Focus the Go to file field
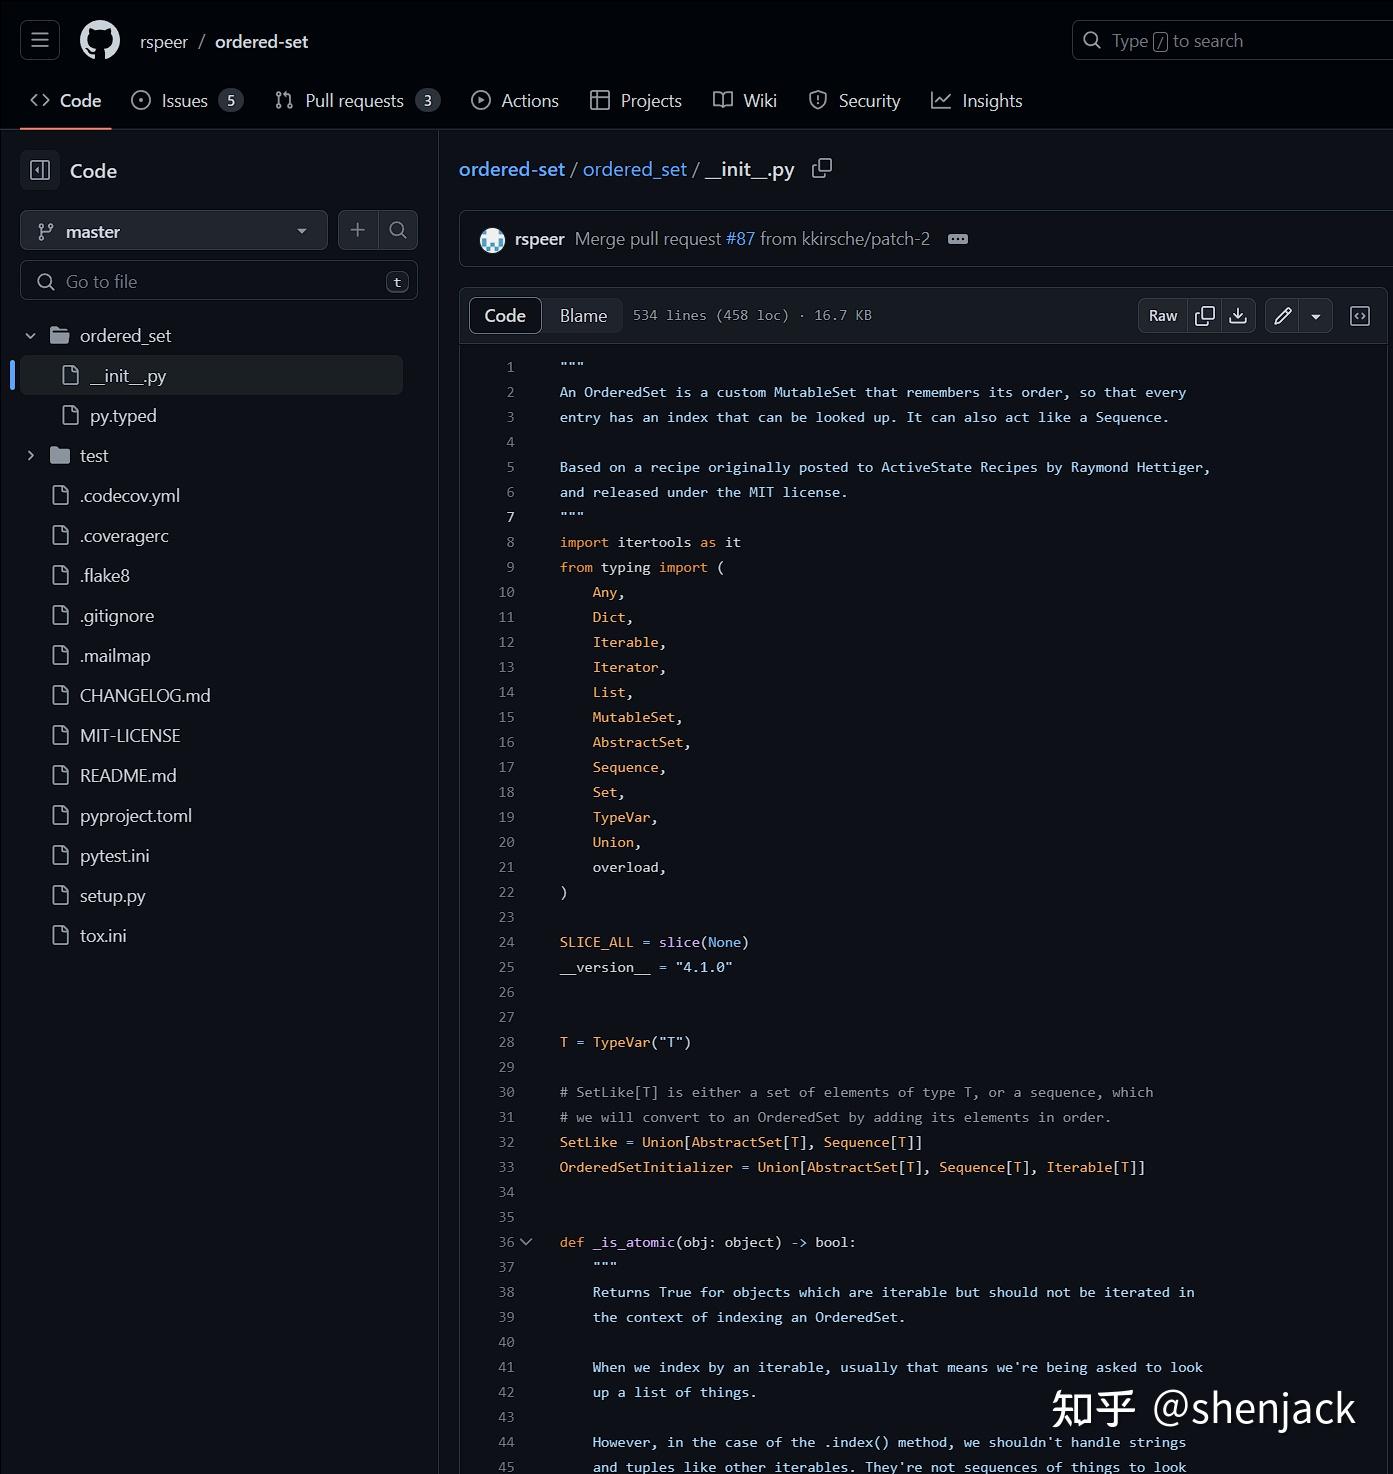This screenshot has height=1474, width=1393. click(220, 282)
